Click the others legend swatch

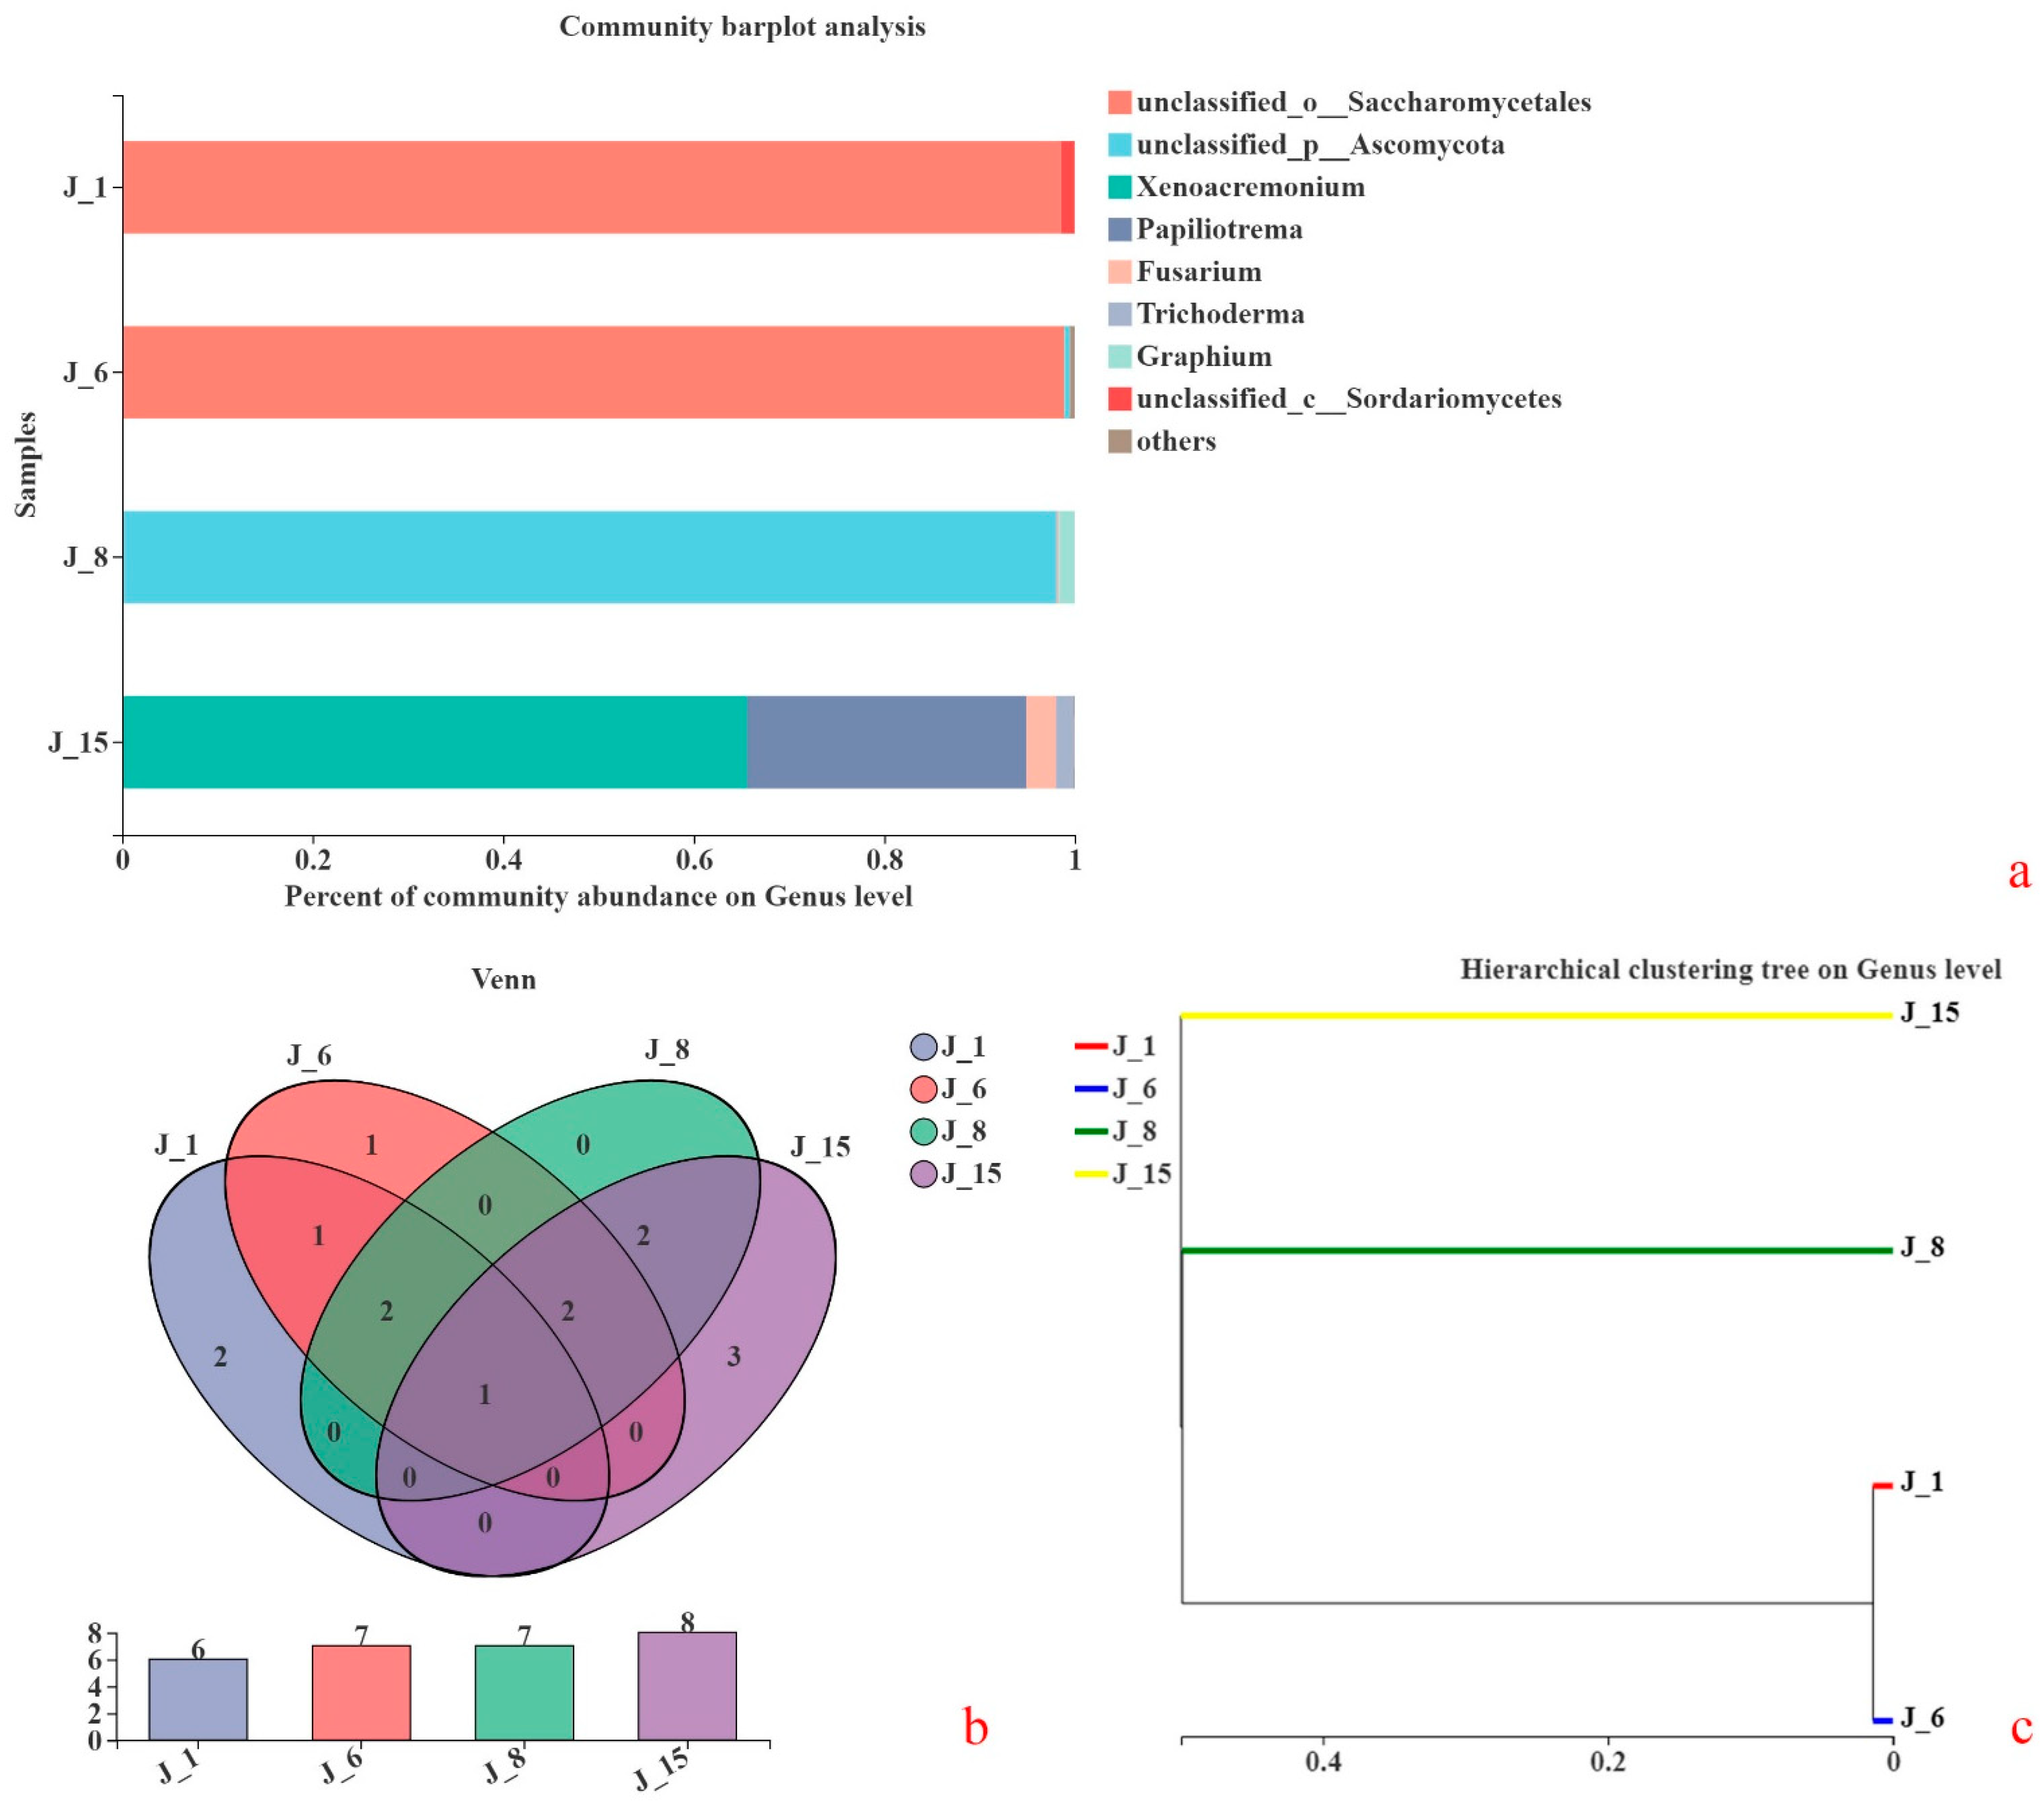[x=1119, y=441]
